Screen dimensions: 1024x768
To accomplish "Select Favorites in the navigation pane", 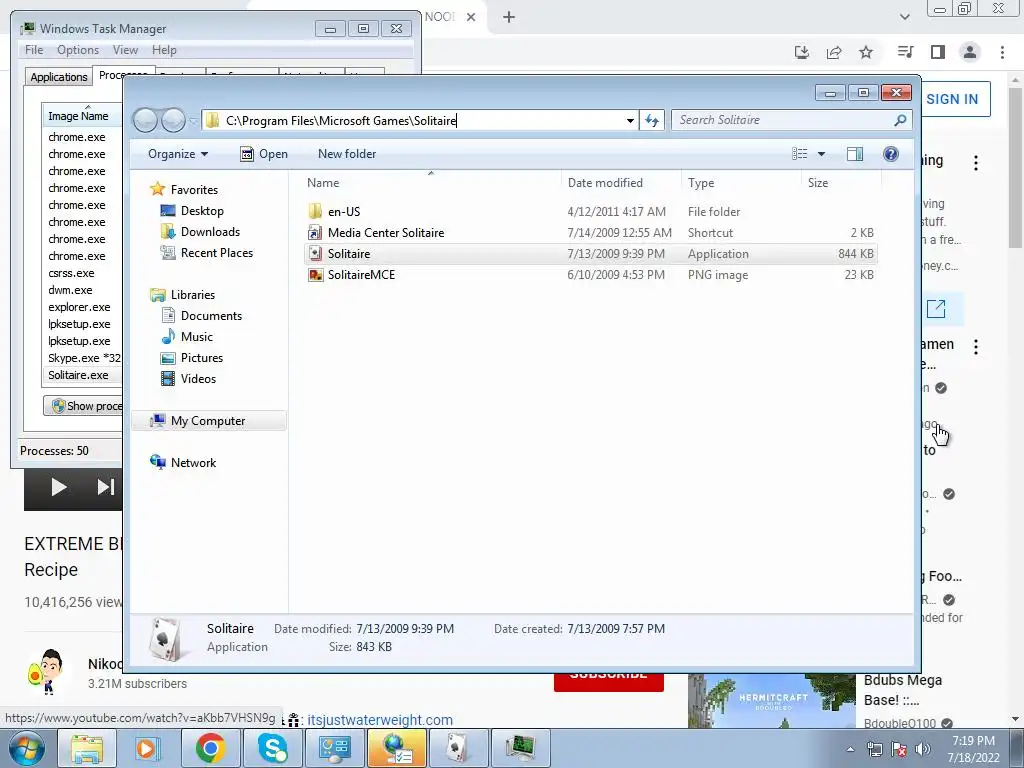I will (x=194, y=189).
